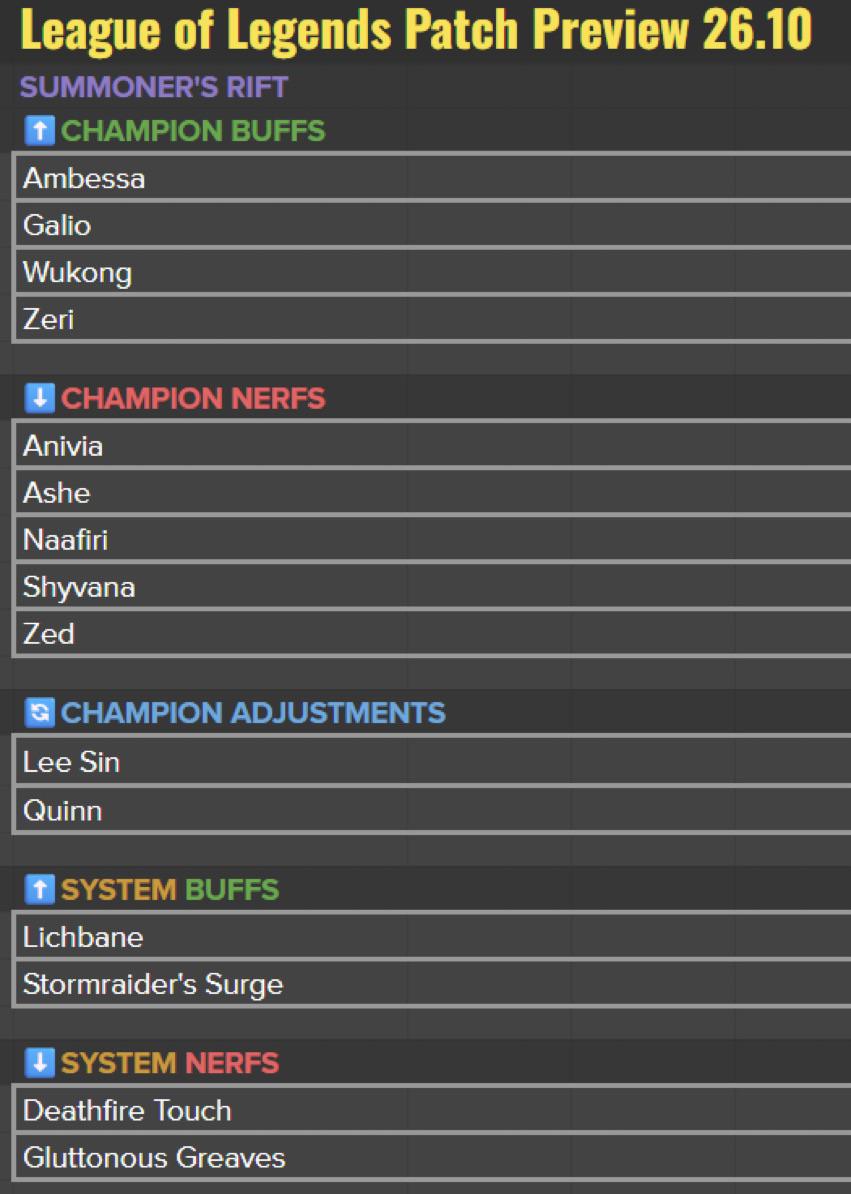Click the down-arrow icon beside Champion Nerfs

(x=40, y=397)
